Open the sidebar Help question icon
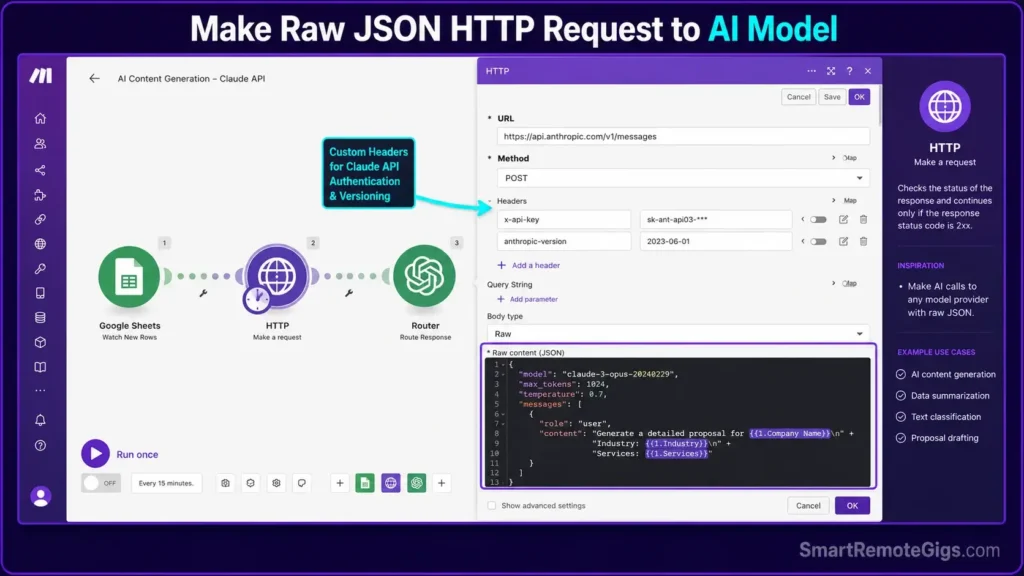The image size is (1024, 576). pos(40,446)
